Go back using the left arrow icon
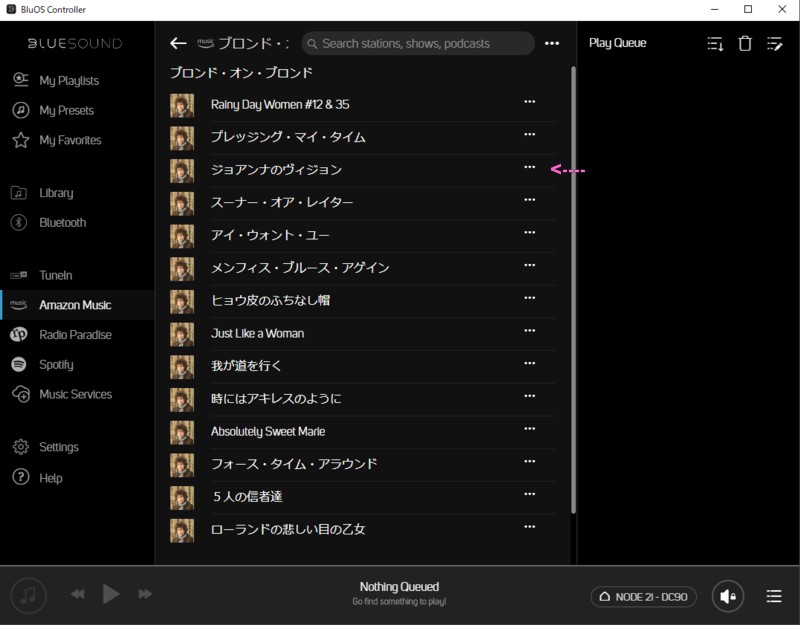The height and width of the screenshot is (625, 800). coord(178,43)
